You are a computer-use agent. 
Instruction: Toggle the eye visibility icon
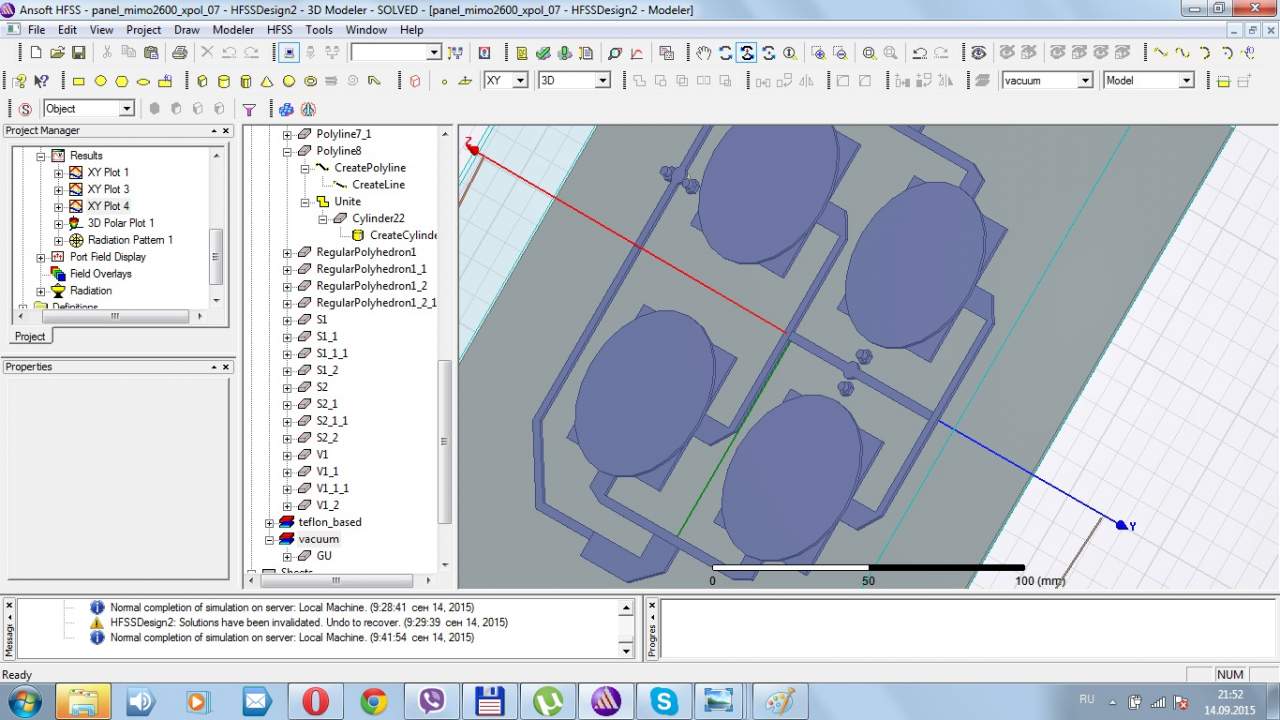point(978,53)
